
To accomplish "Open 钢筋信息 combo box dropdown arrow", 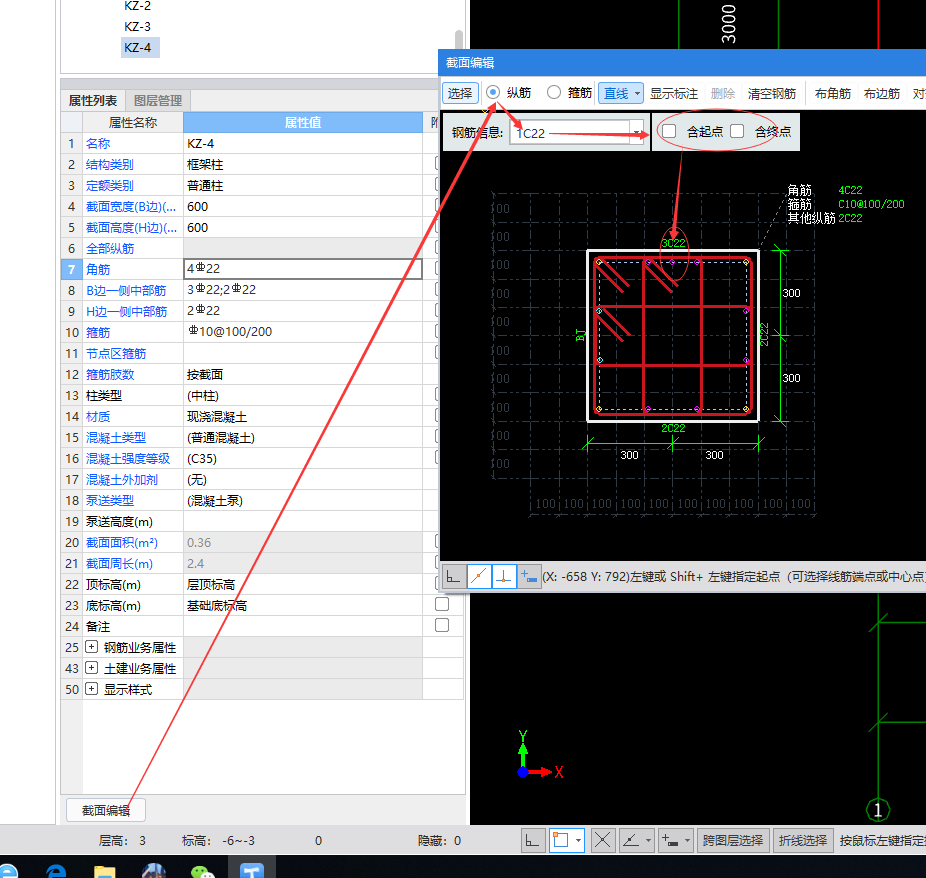I will (637, 132).
